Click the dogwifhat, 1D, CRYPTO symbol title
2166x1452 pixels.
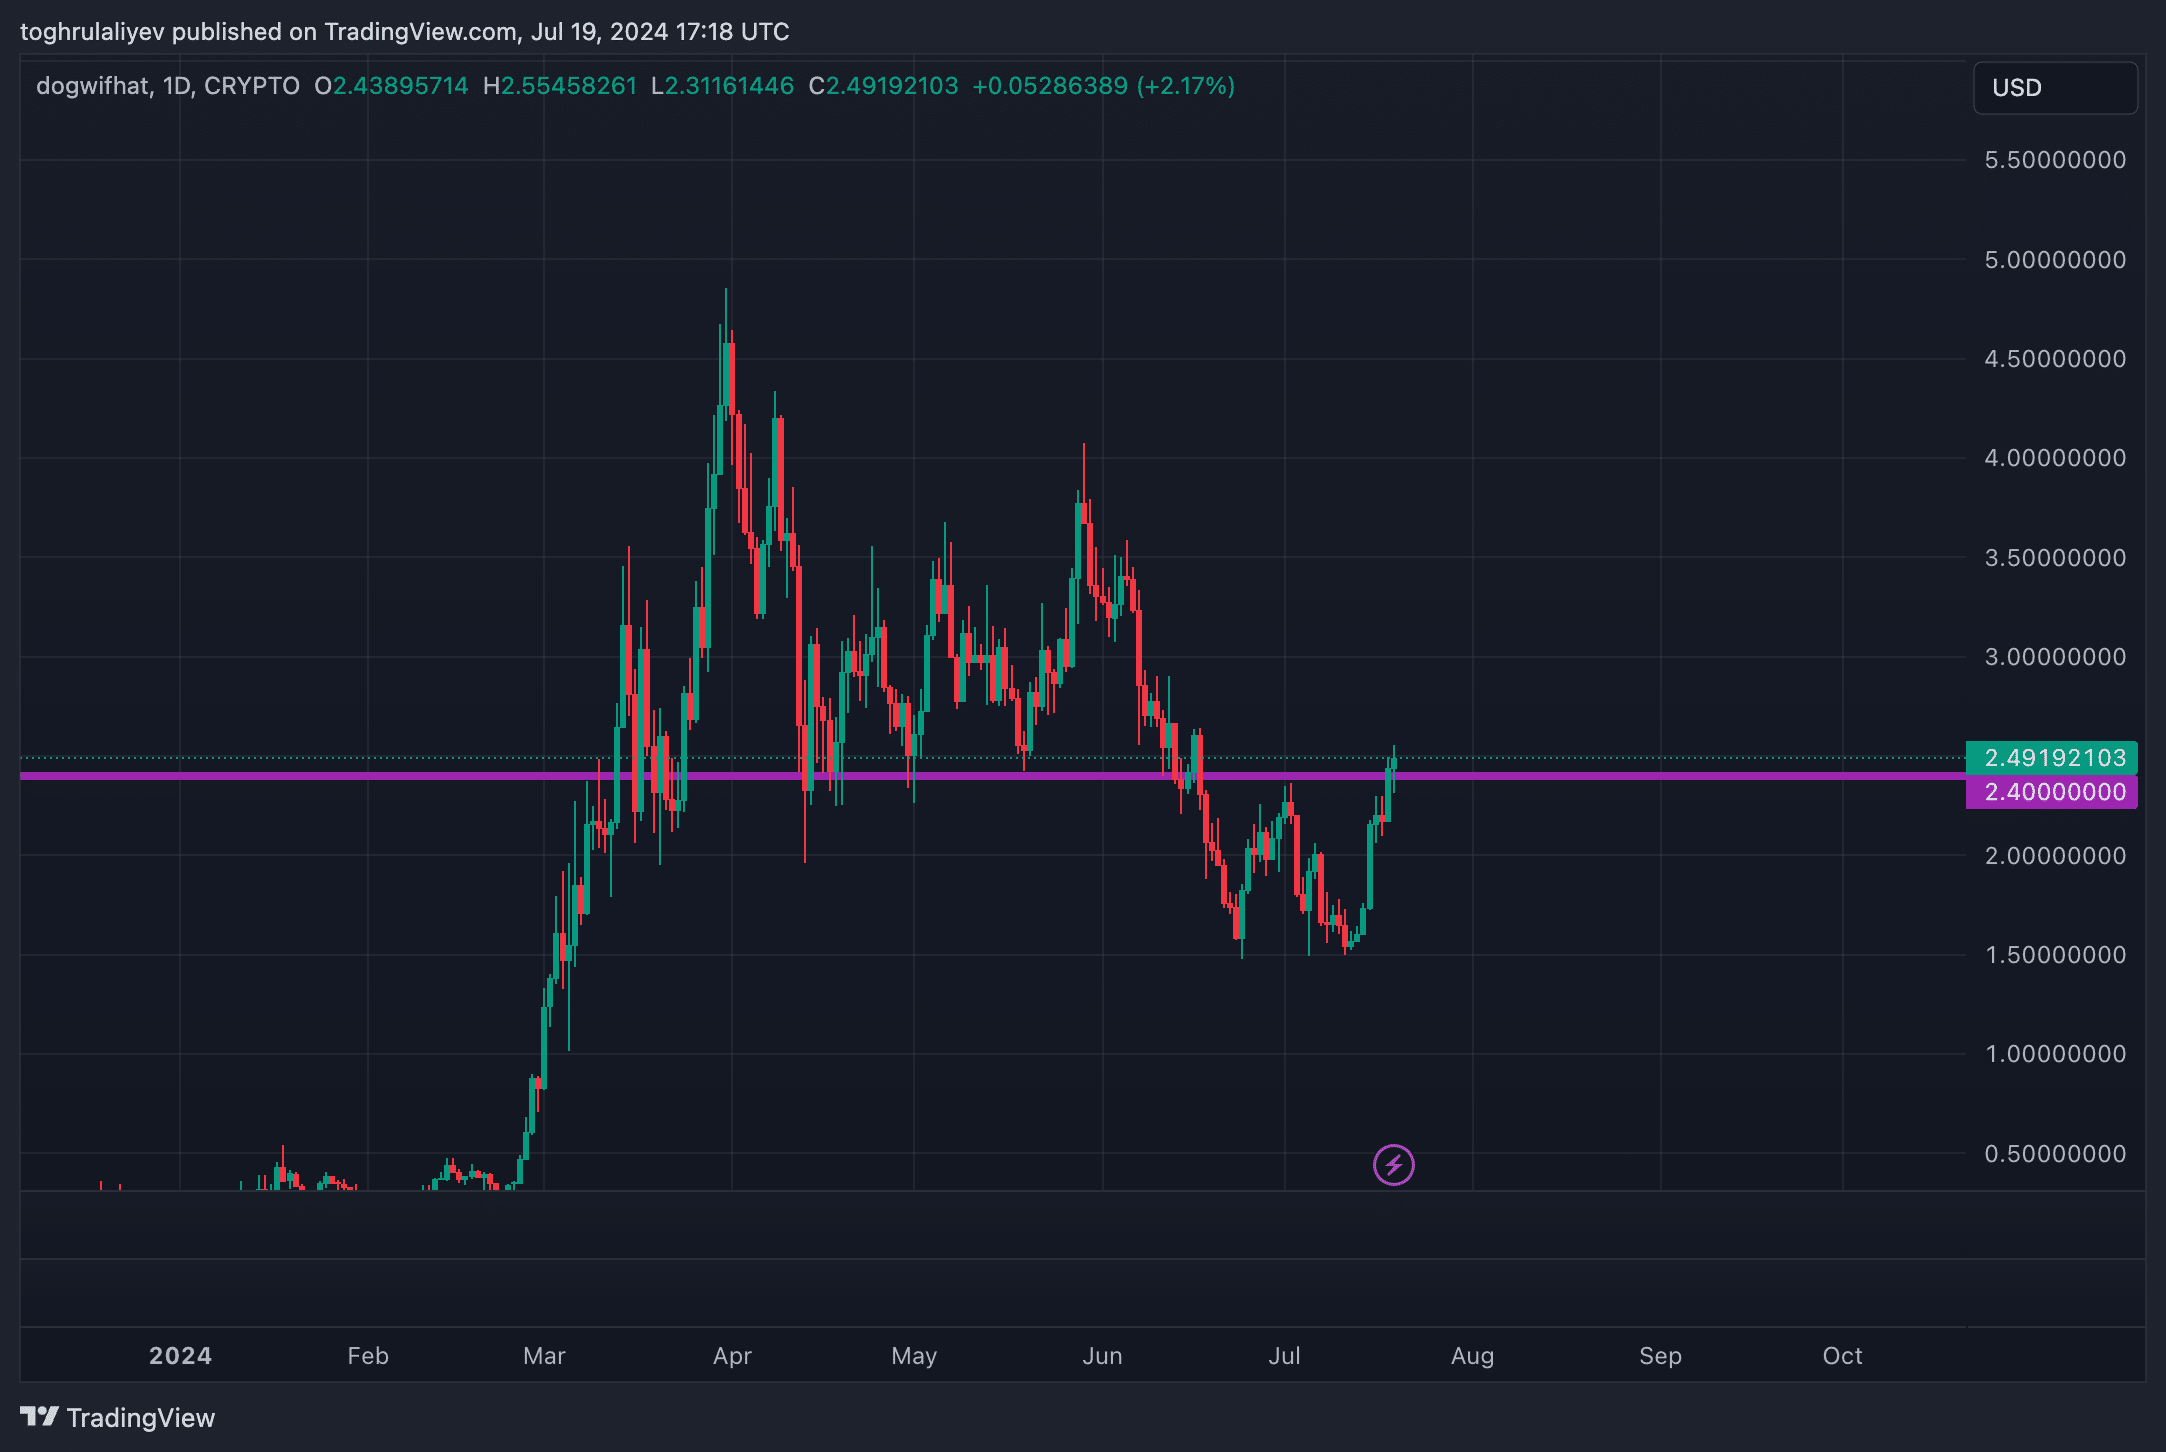[x=168, y=86]
